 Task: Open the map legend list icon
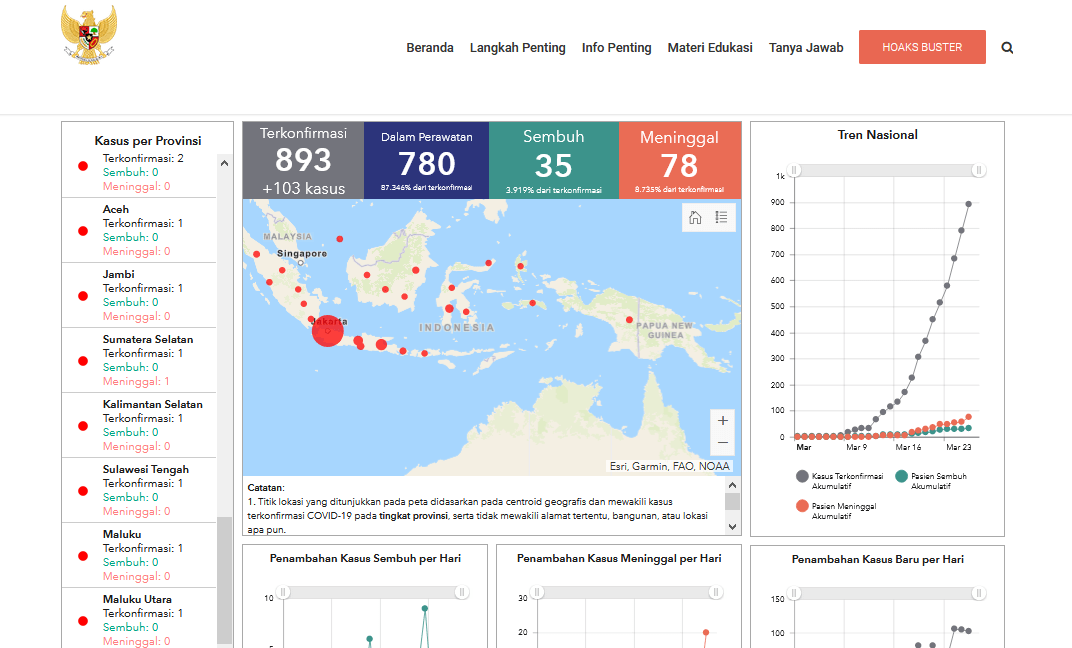pos(722,218)
